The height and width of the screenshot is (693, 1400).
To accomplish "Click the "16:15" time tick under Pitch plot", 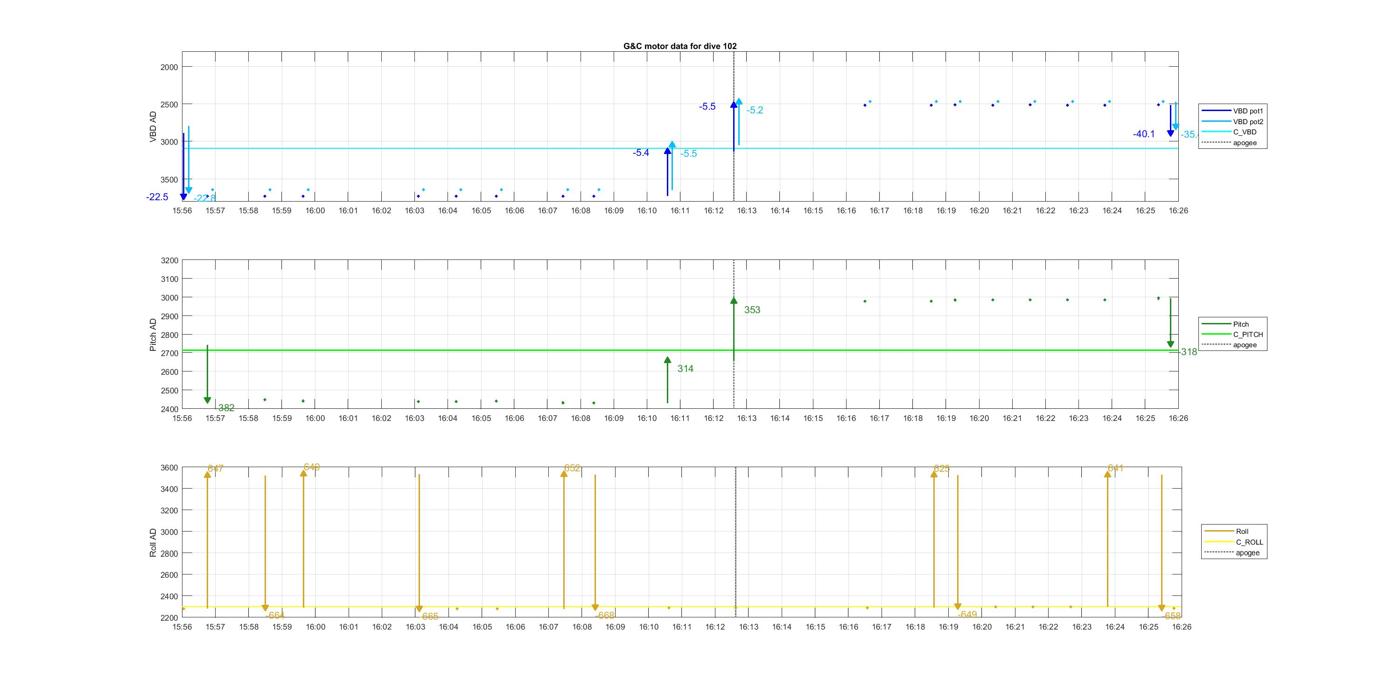I will click(813, 419).
